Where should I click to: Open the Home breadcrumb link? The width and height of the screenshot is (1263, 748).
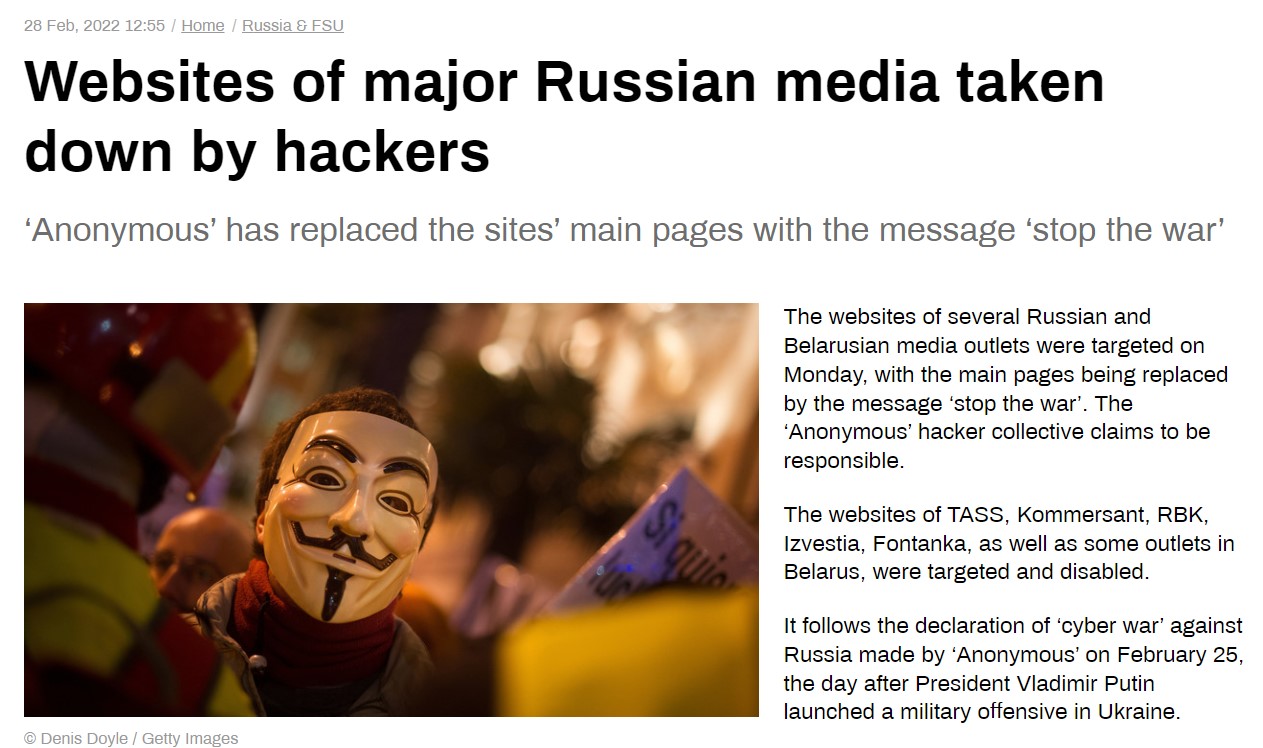tap(202, 26)
